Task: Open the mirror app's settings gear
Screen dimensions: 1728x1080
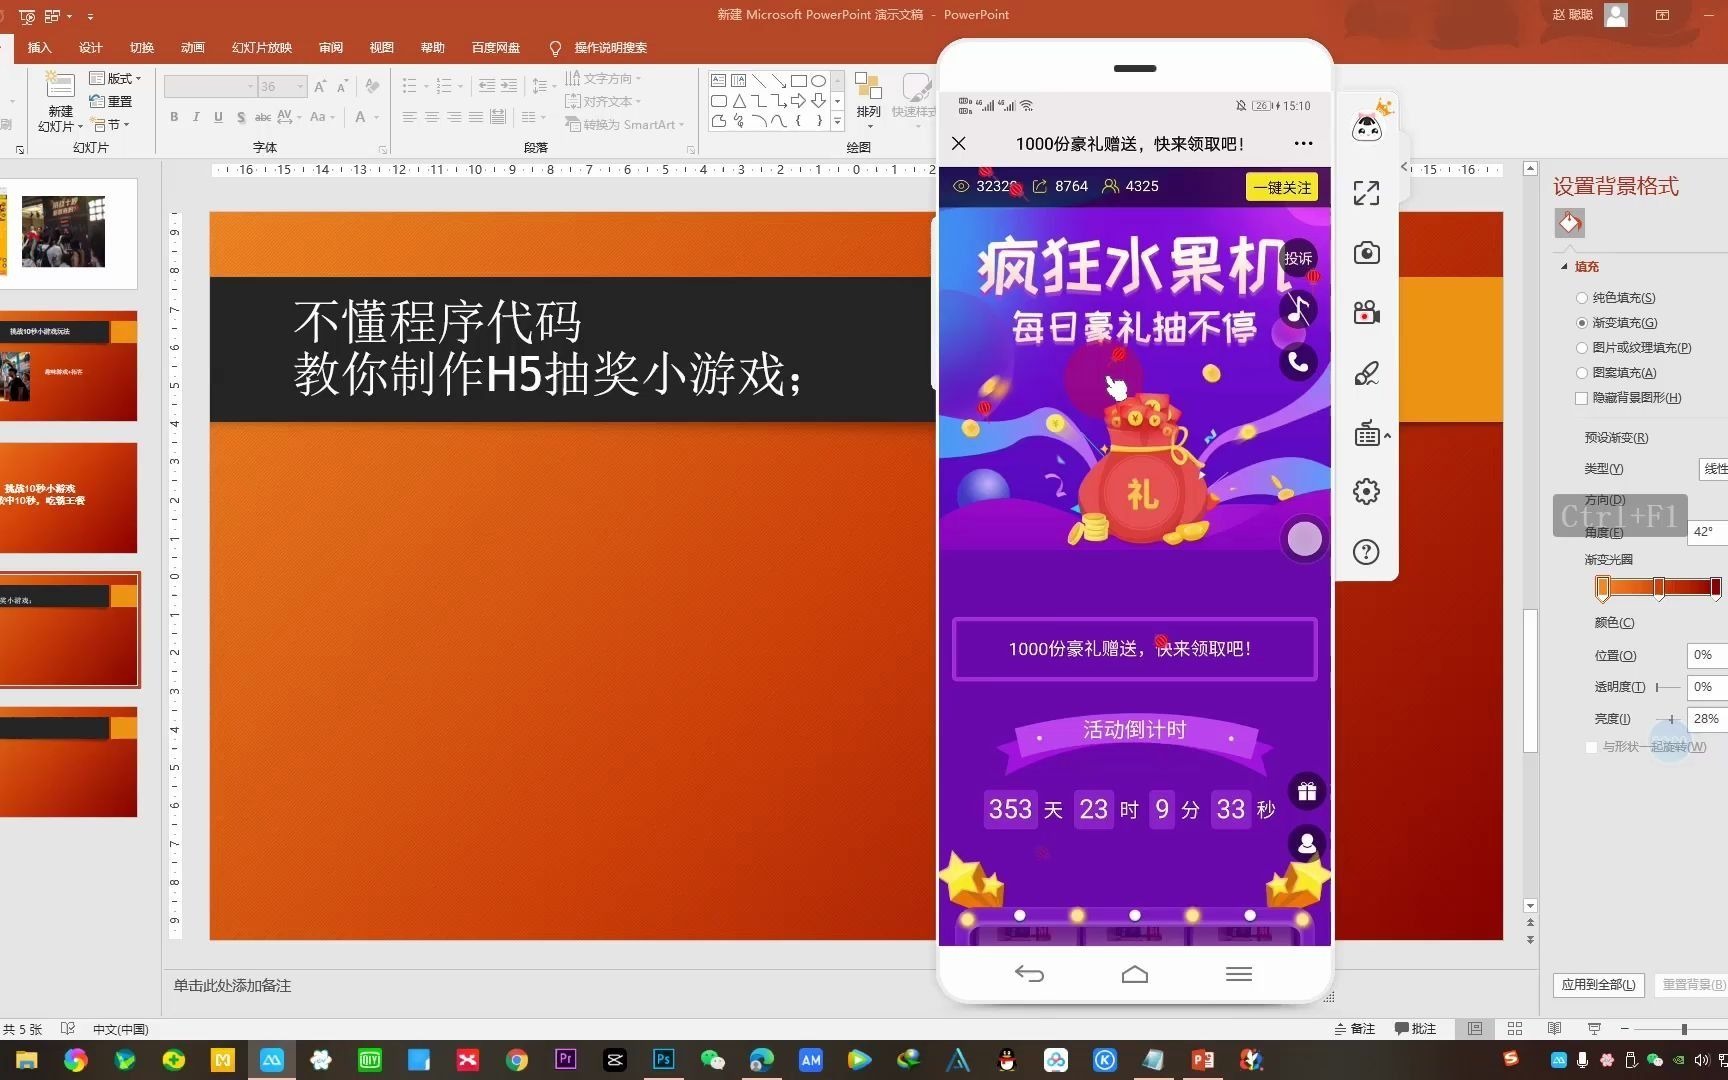Action: [x=1366, y=491]
